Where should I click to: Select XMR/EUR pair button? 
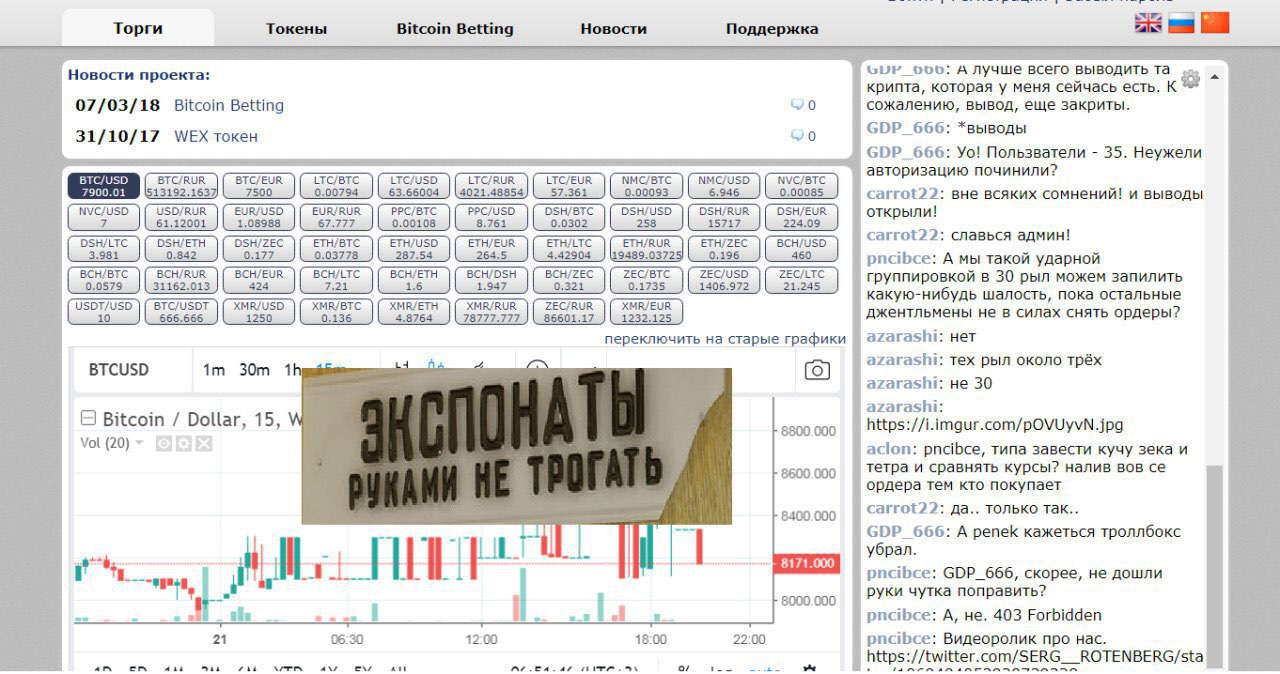pos(646,311)
